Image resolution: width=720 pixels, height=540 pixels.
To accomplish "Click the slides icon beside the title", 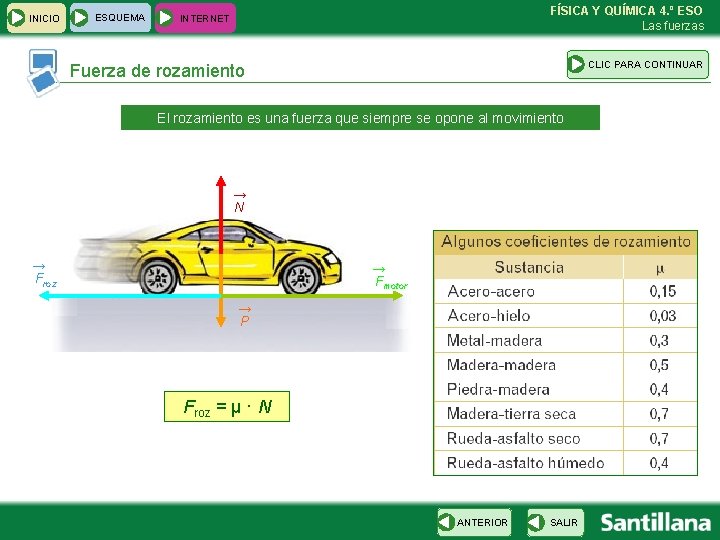I will point(43,73).
